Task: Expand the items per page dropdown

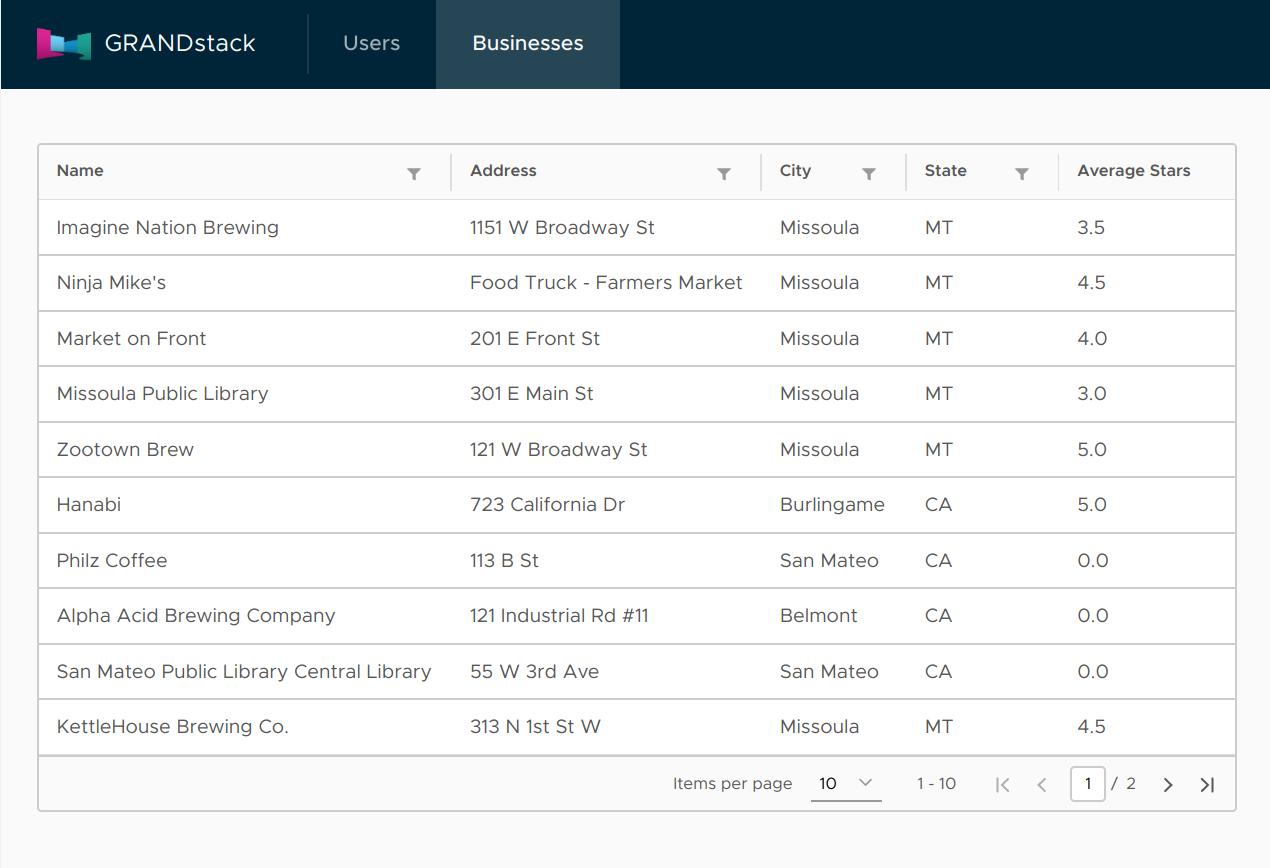Action: click(x=846, y=784)
